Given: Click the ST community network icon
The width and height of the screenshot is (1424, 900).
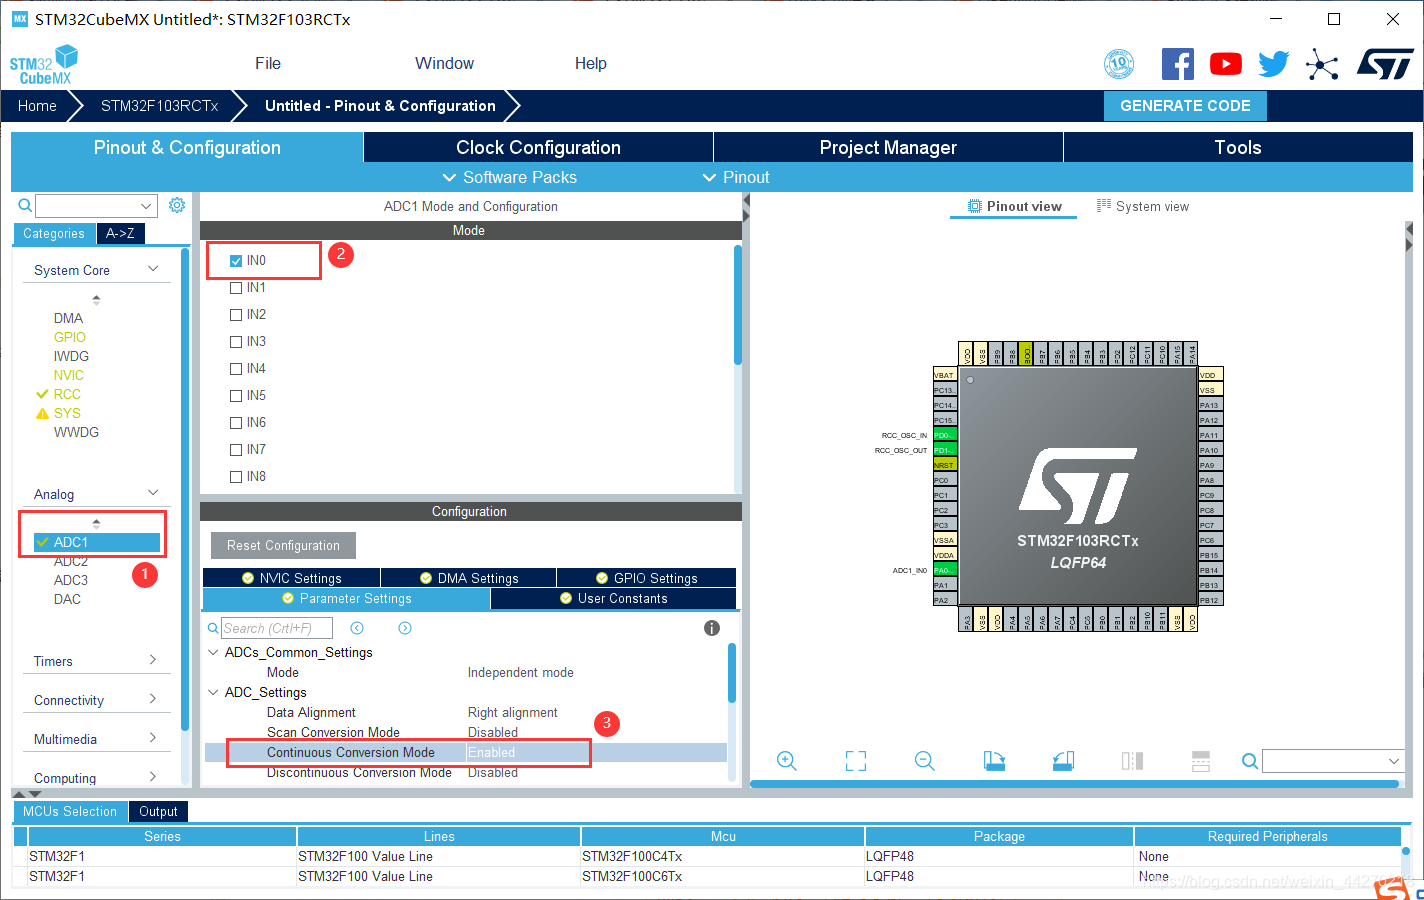Looking at the screenshot, I should (x=1322, y=65).
